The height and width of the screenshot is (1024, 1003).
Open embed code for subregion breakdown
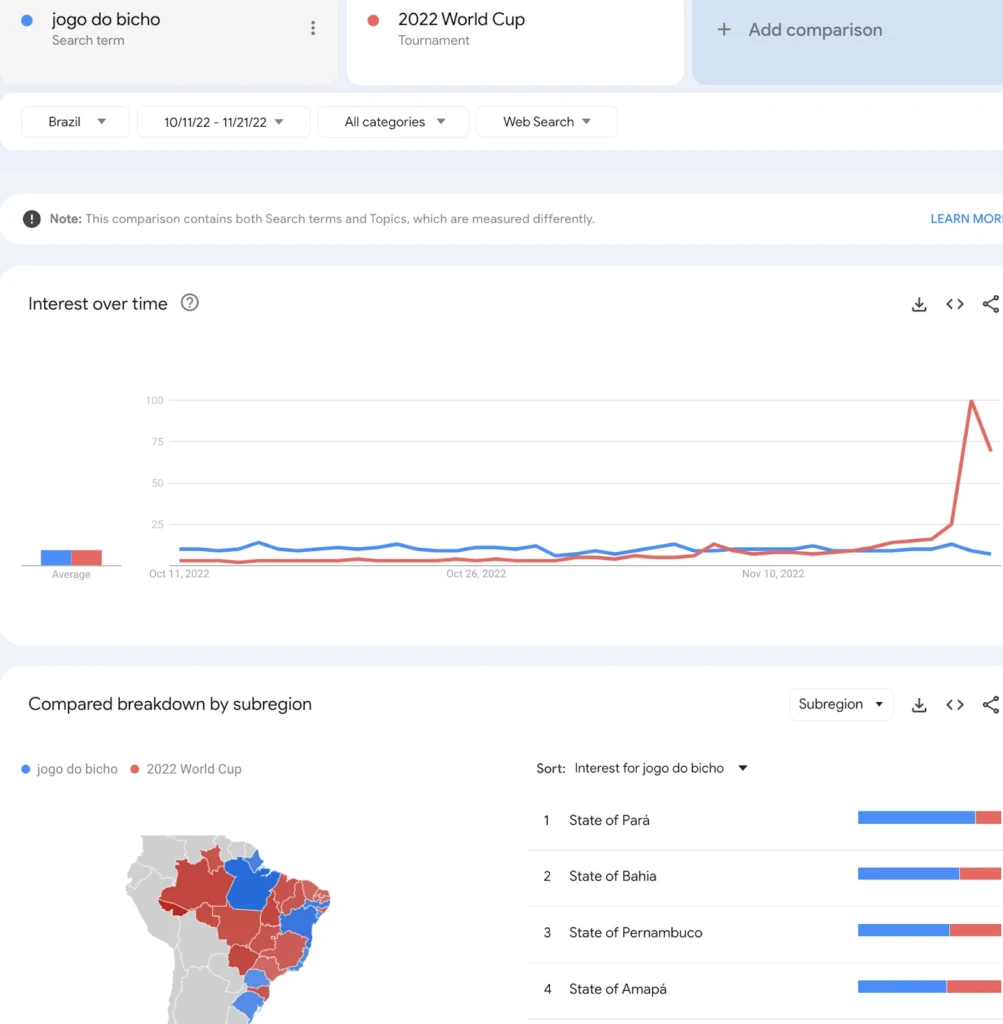click(x=955, y=705)
